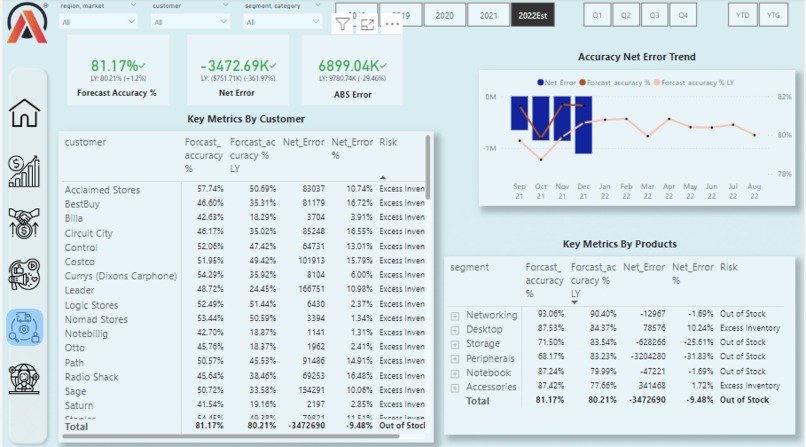Click the Net Error KPI card

tap(237, 70)
